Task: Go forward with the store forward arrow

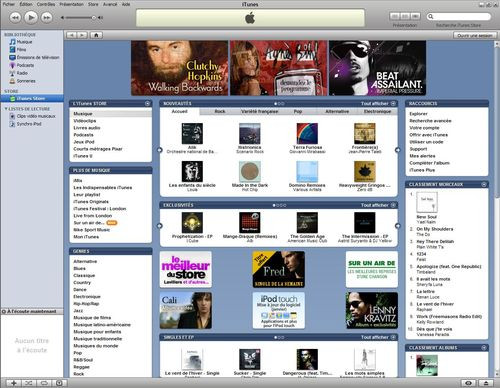Action: coord(82,35)
